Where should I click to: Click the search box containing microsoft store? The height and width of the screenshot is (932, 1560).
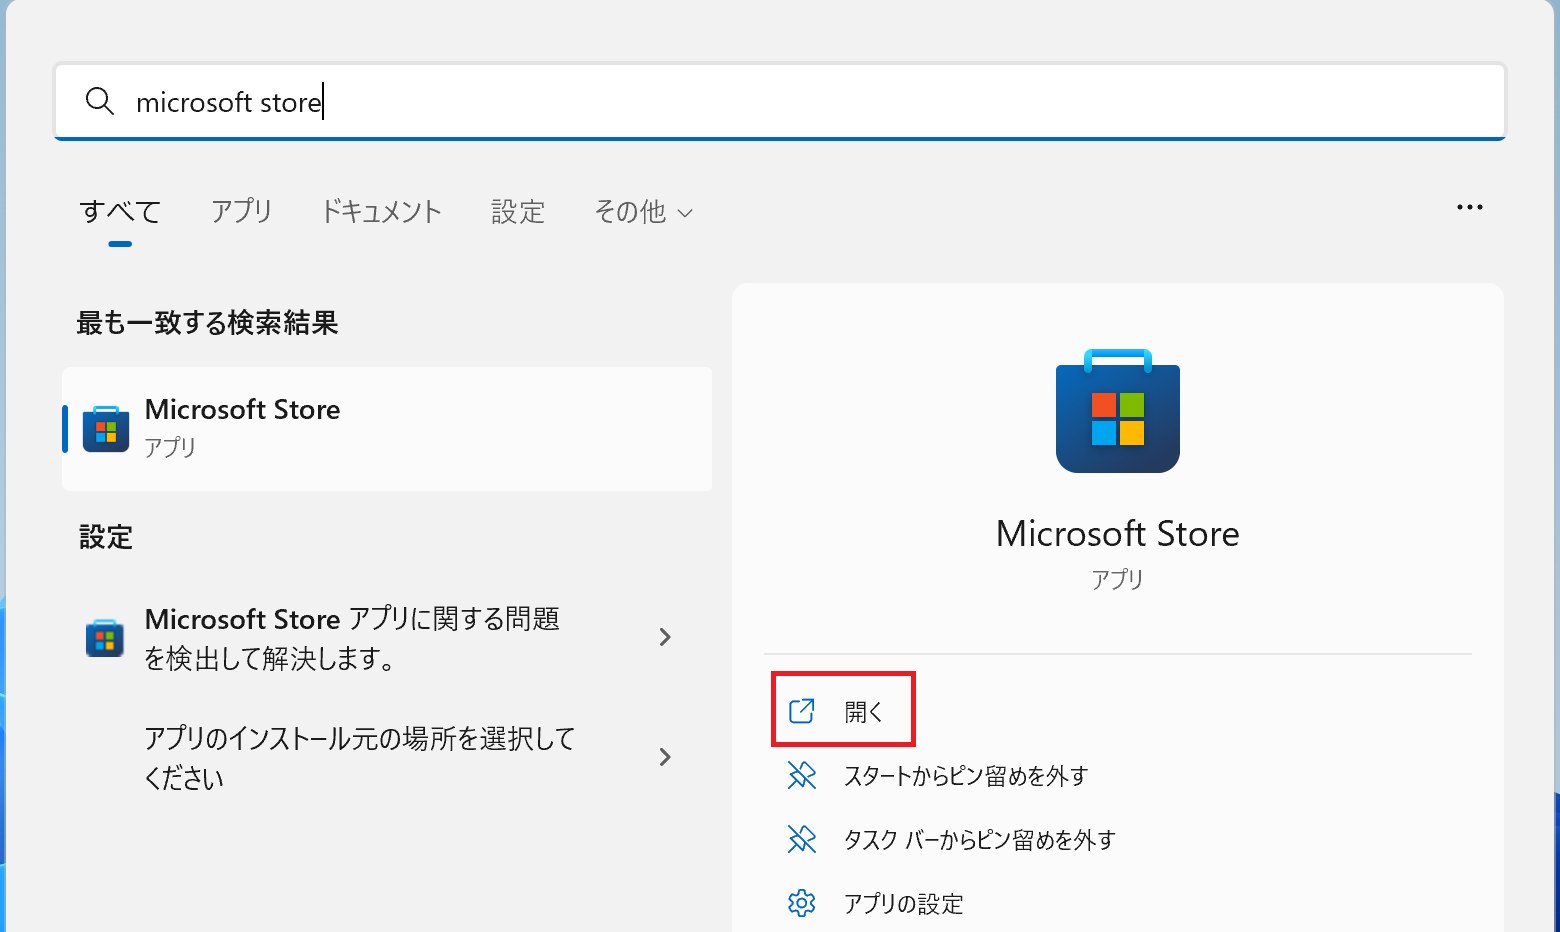pos(779,101)
